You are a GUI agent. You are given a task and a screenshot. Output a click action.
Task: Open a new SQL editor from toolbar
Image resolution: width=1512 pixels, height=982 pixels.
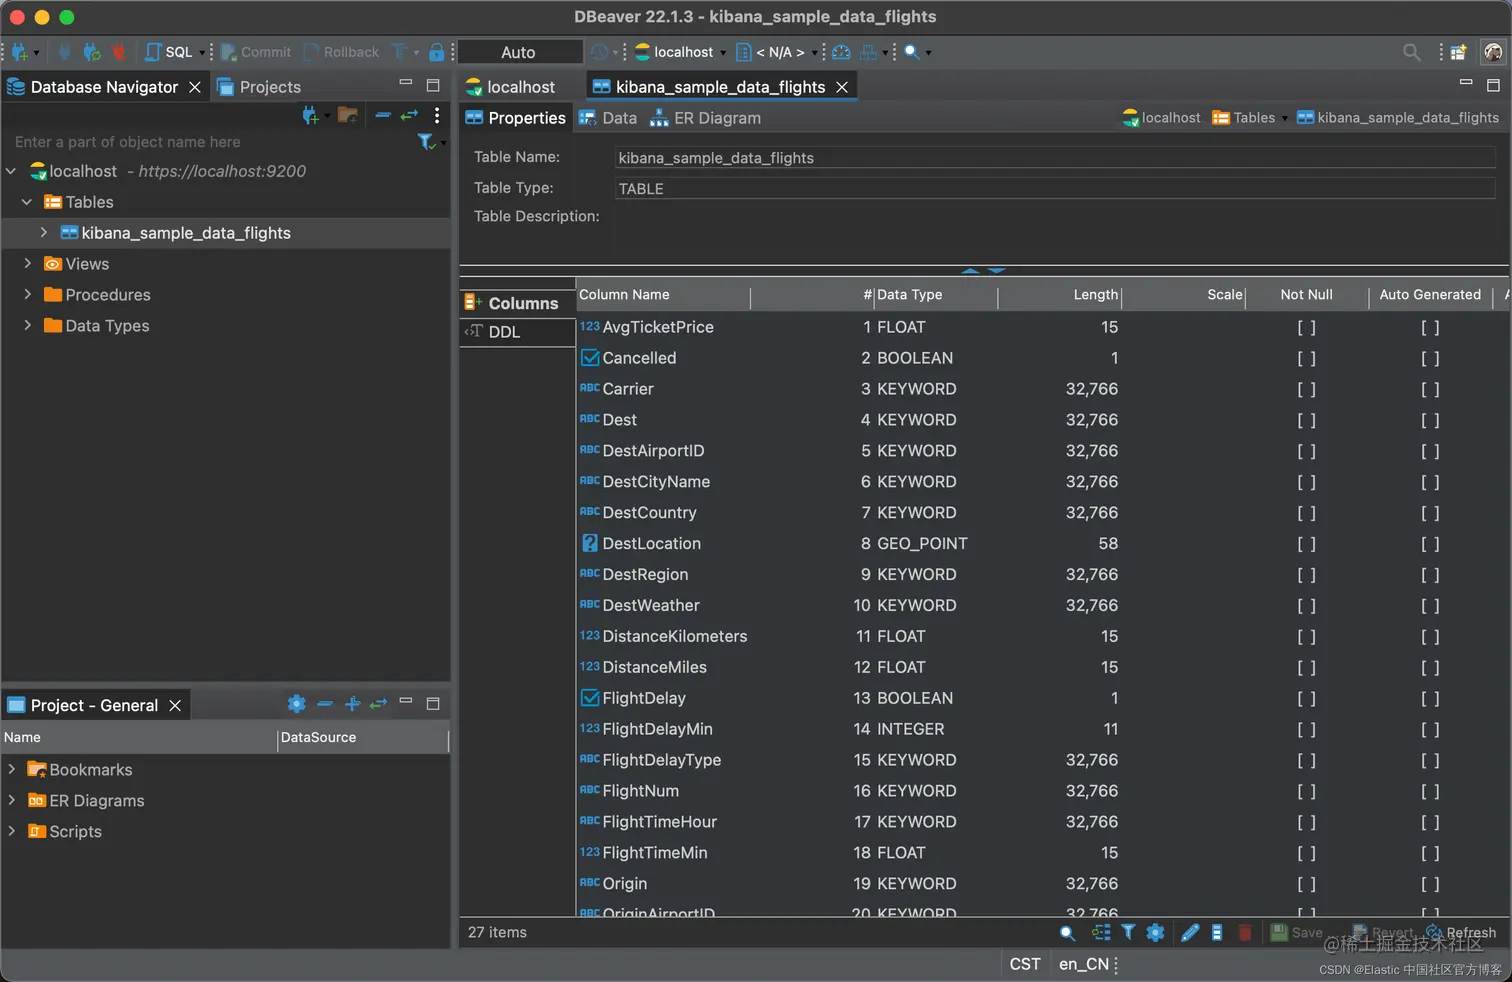click(169, 52)
